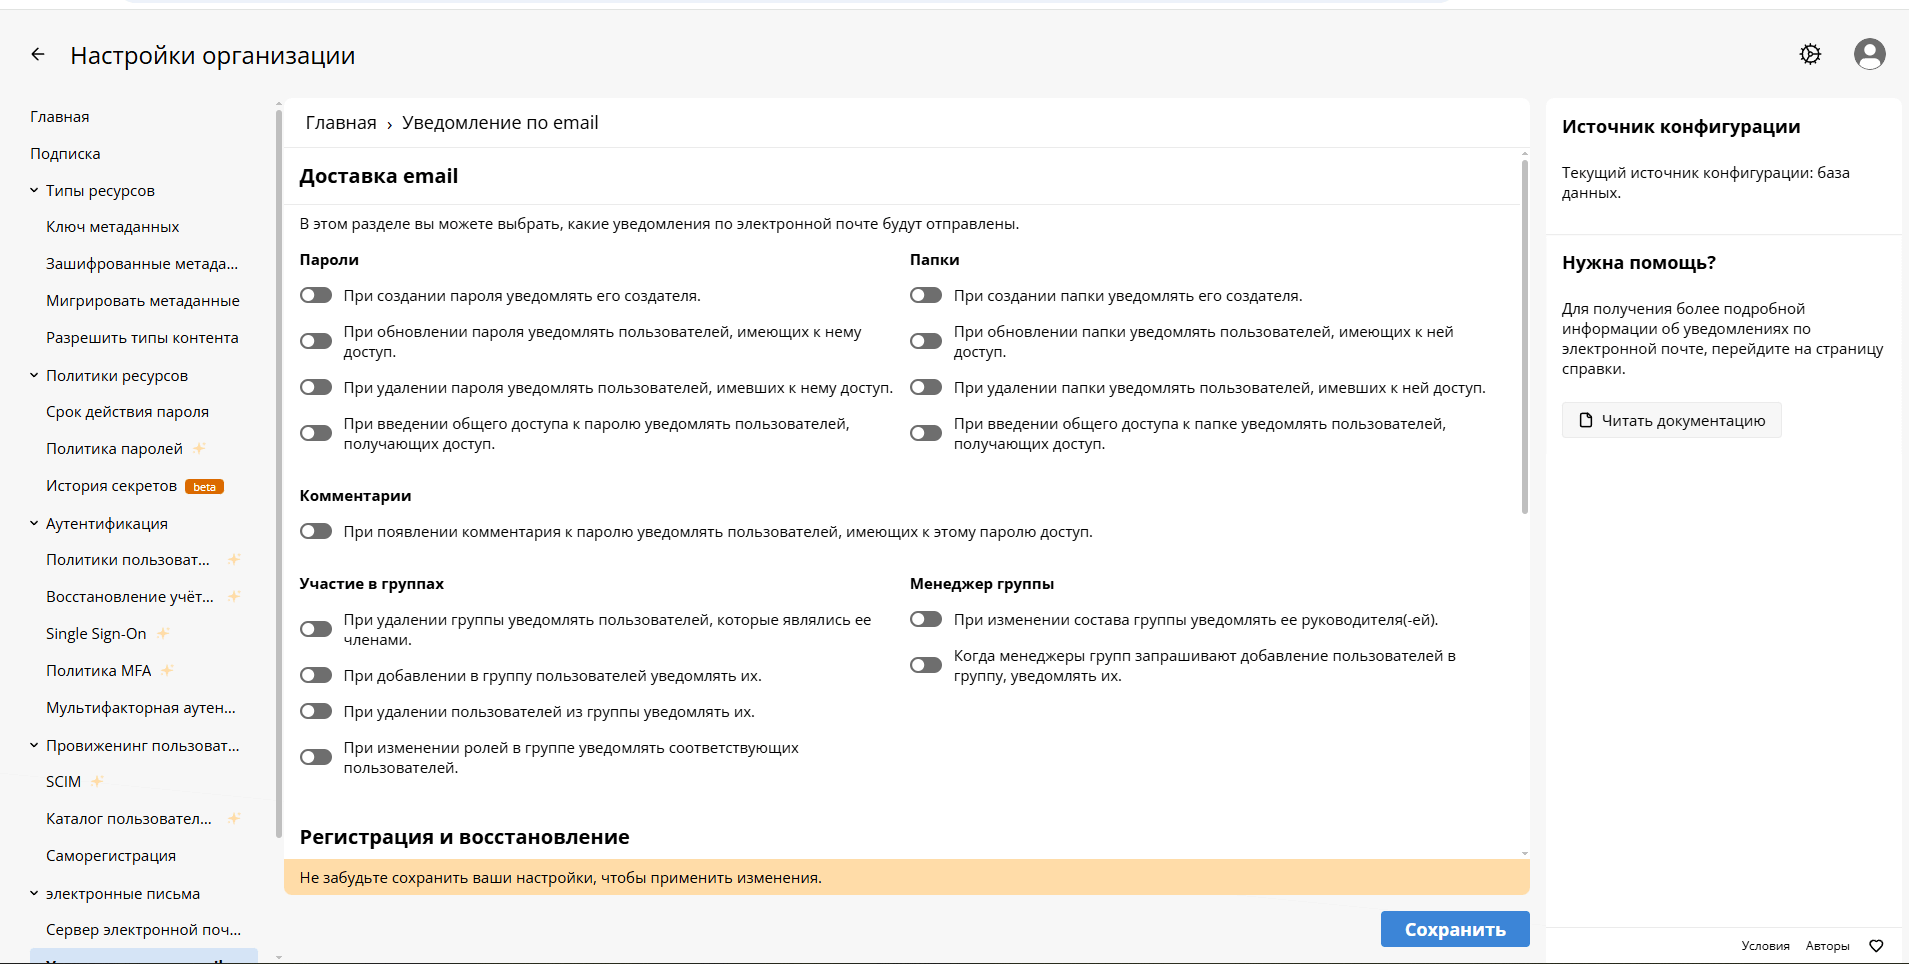The height and width of the screenshot is (964, 1909).
Task: Open Подписка in the sidebar
Action: tap(65, 154)
